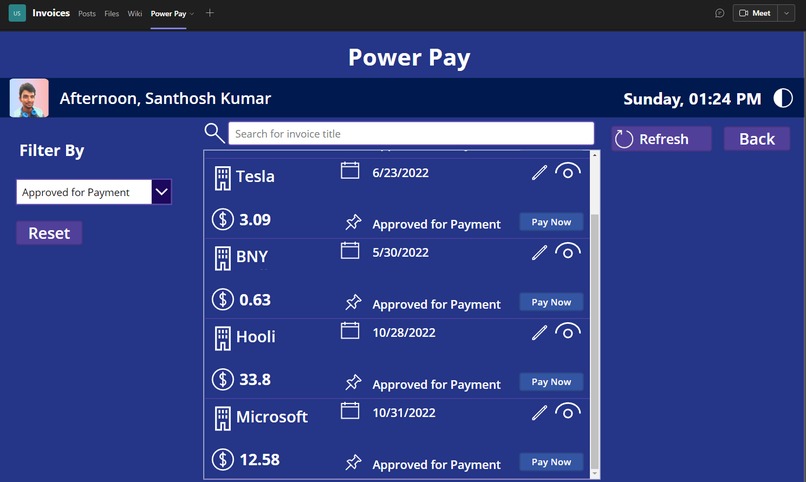Image resolution: width=806 pixels, height=482 pixels.
Task: Click the dollar icon beside 3.09
Action: pyautogui.click(x=223, y=219)
